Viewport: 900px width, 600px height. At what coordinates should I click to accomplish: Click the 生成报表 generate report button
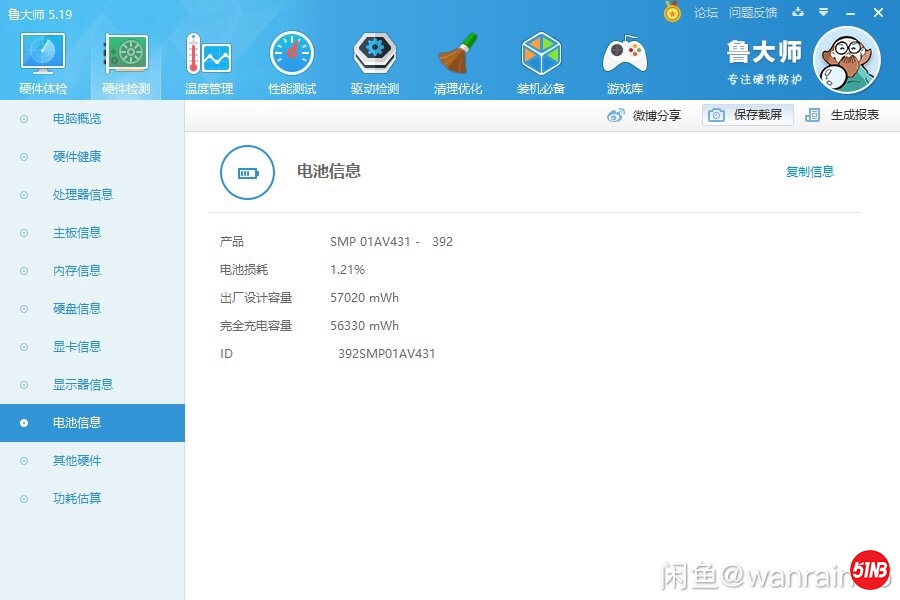pos(843,115)
